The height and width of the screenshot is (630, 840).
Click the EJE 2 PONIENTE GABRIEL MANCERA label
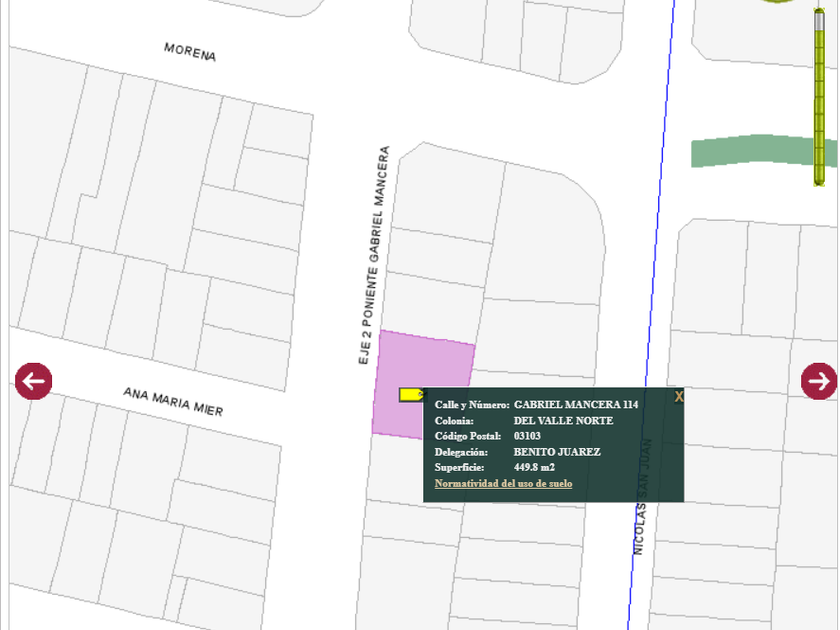pyautogui.click(x=374, y=255)
